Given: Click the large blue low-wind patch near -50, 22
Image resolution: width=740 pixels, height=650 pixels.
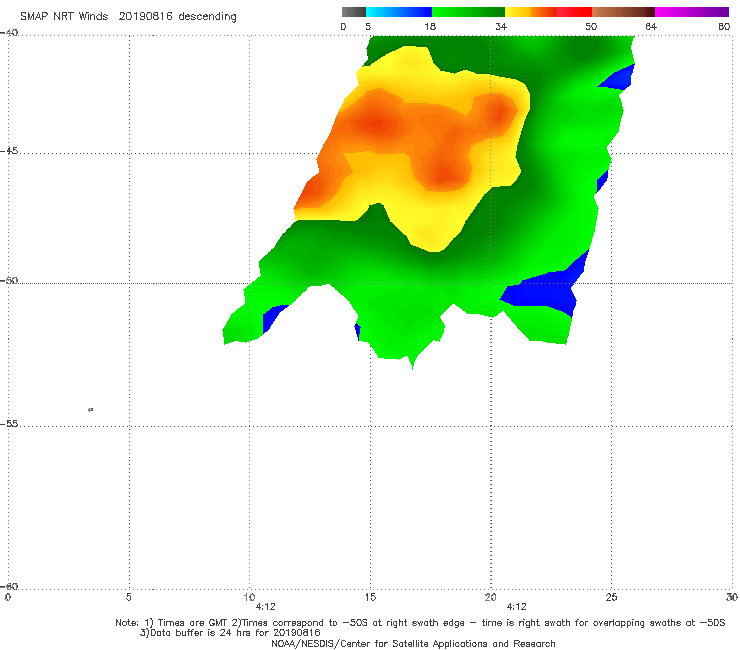Looking at the screenshot, I should coord(545,290).
